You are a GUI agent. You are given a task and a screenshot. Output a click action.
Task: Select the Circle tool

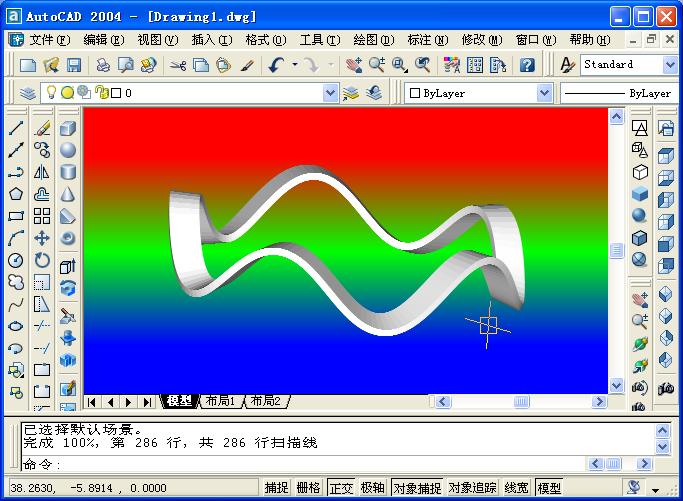[16, 260]
